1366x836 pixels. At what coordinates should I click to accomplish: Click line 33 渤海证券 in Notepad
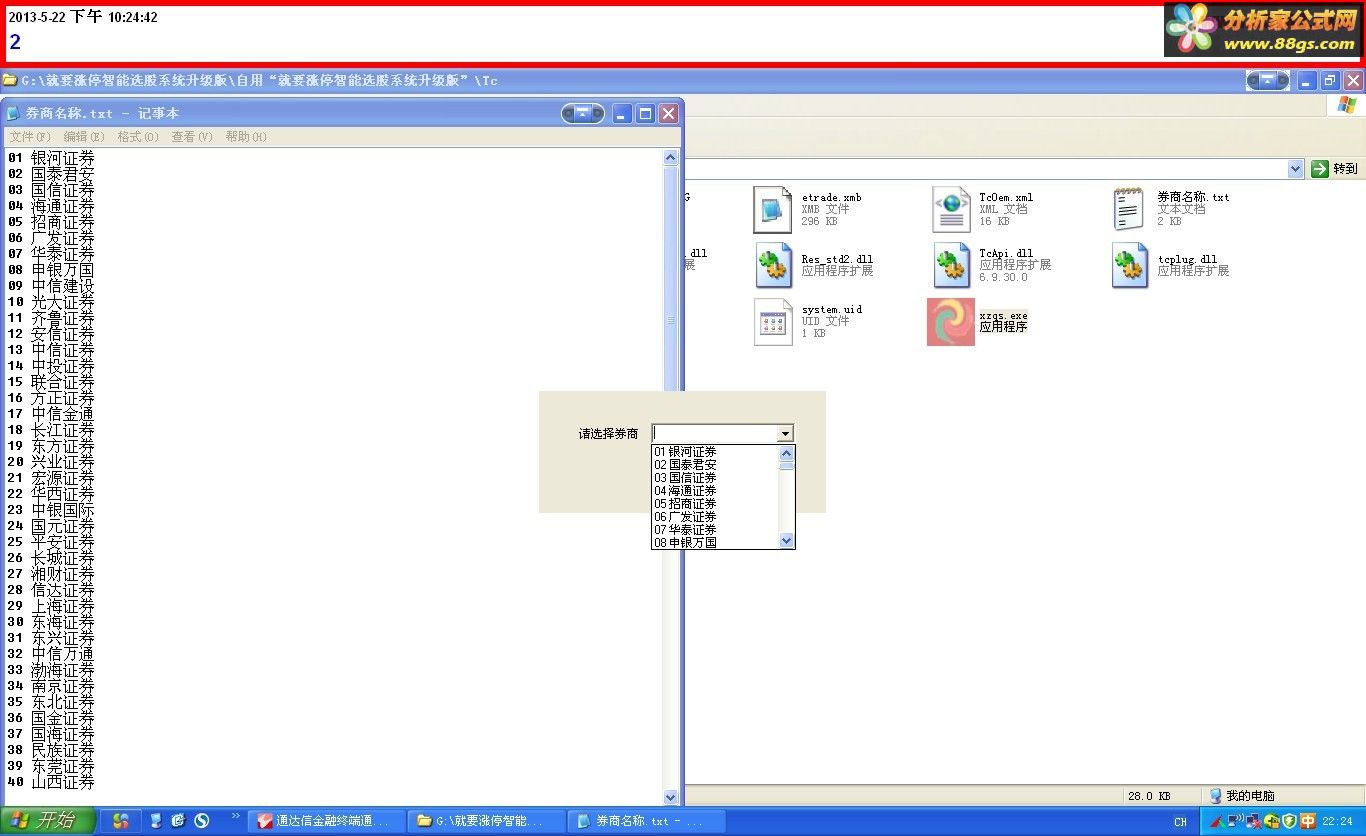[51, 670]
